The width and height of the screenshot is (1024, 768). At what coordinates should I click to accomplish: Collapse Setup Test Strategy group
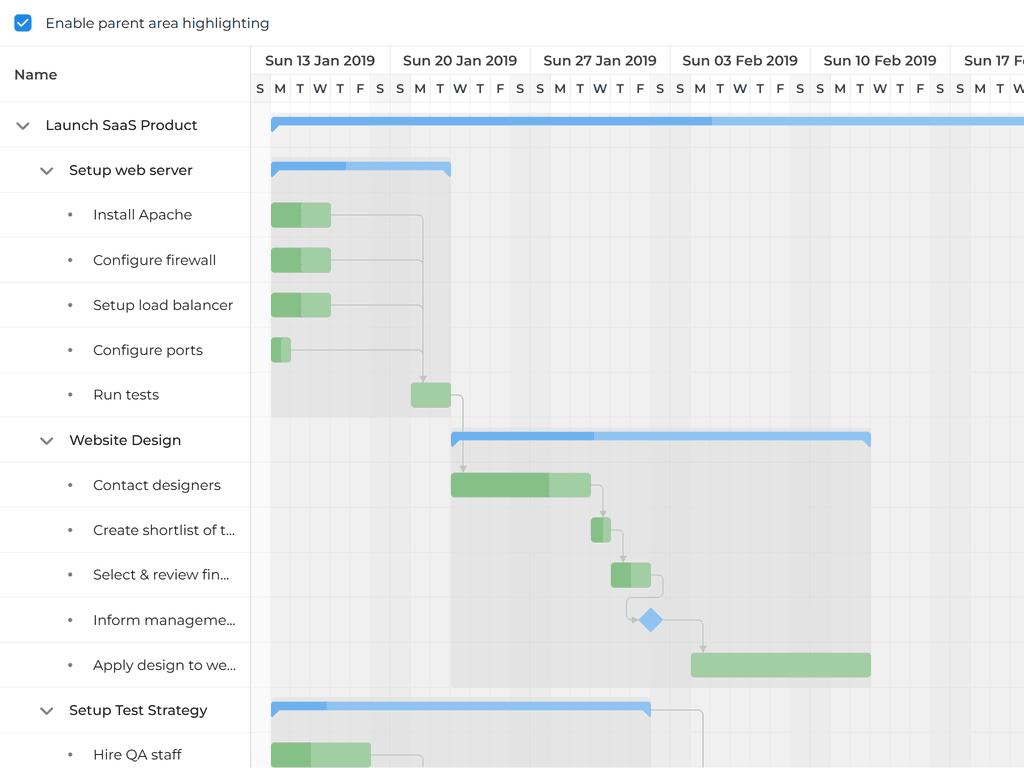pyautogui.click(x=46, y=711)
